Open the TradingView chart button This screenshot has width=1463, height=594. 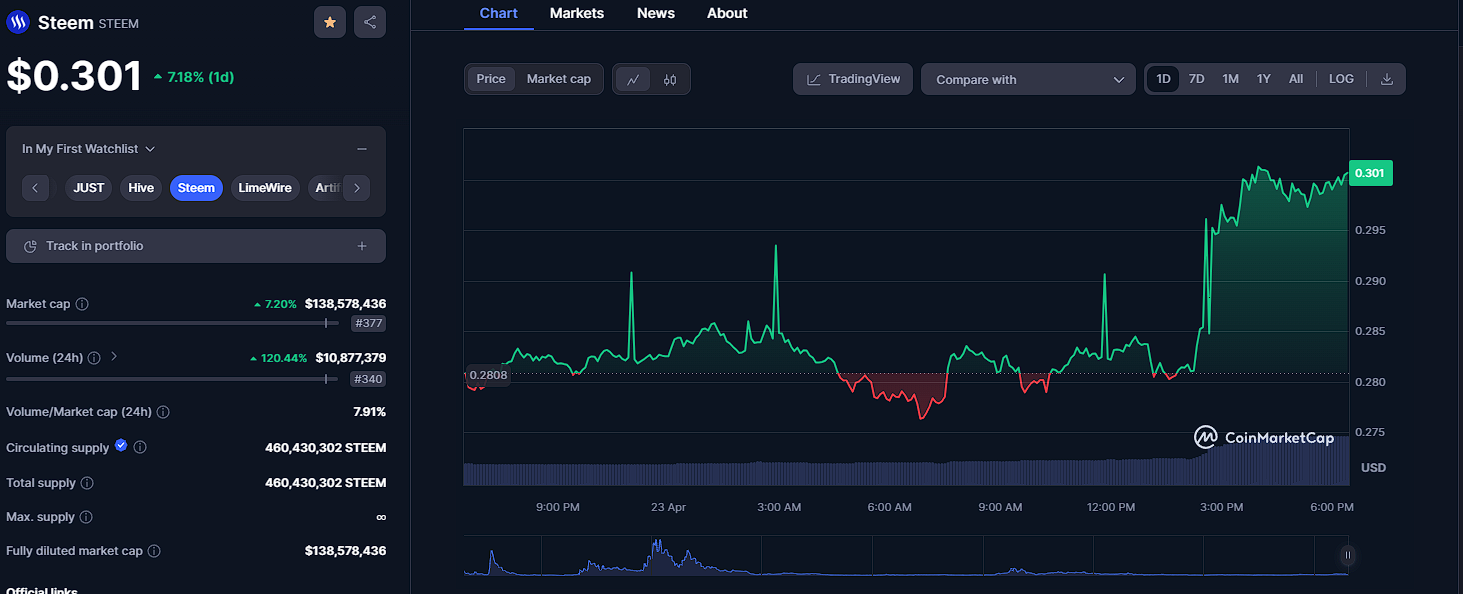[853, 79]
